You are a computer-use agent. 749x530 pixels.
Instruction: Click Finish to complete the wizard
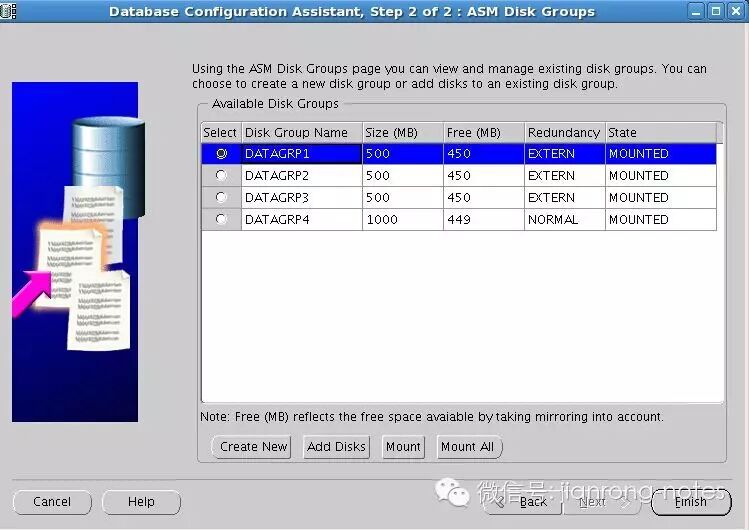point(691,502)
